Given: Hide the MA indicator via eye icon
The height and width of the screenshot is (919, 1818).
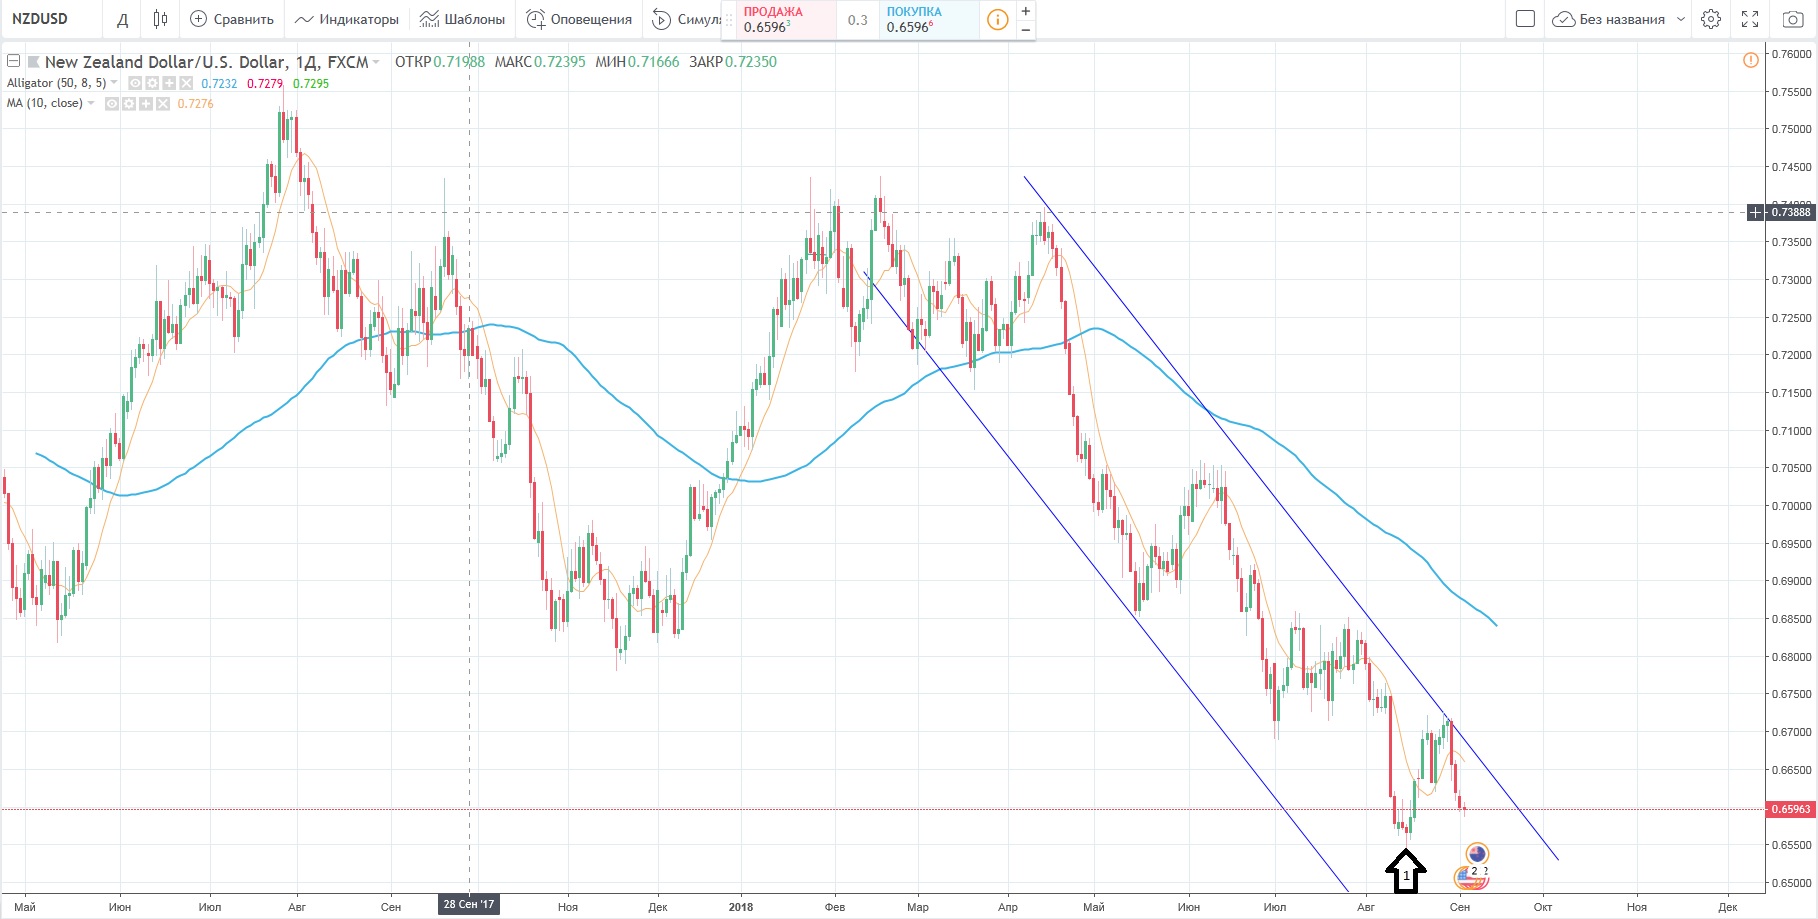Looking at the screenshot, I should coord(112,104).
